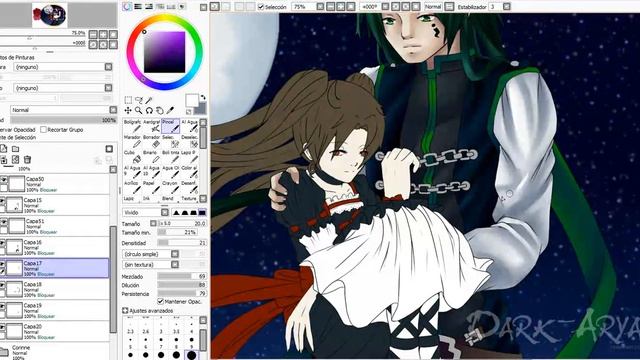The image size is (640, 360).
Task: Hide layer Capa20 with eye toggle
Action: [x=3, y=327]
